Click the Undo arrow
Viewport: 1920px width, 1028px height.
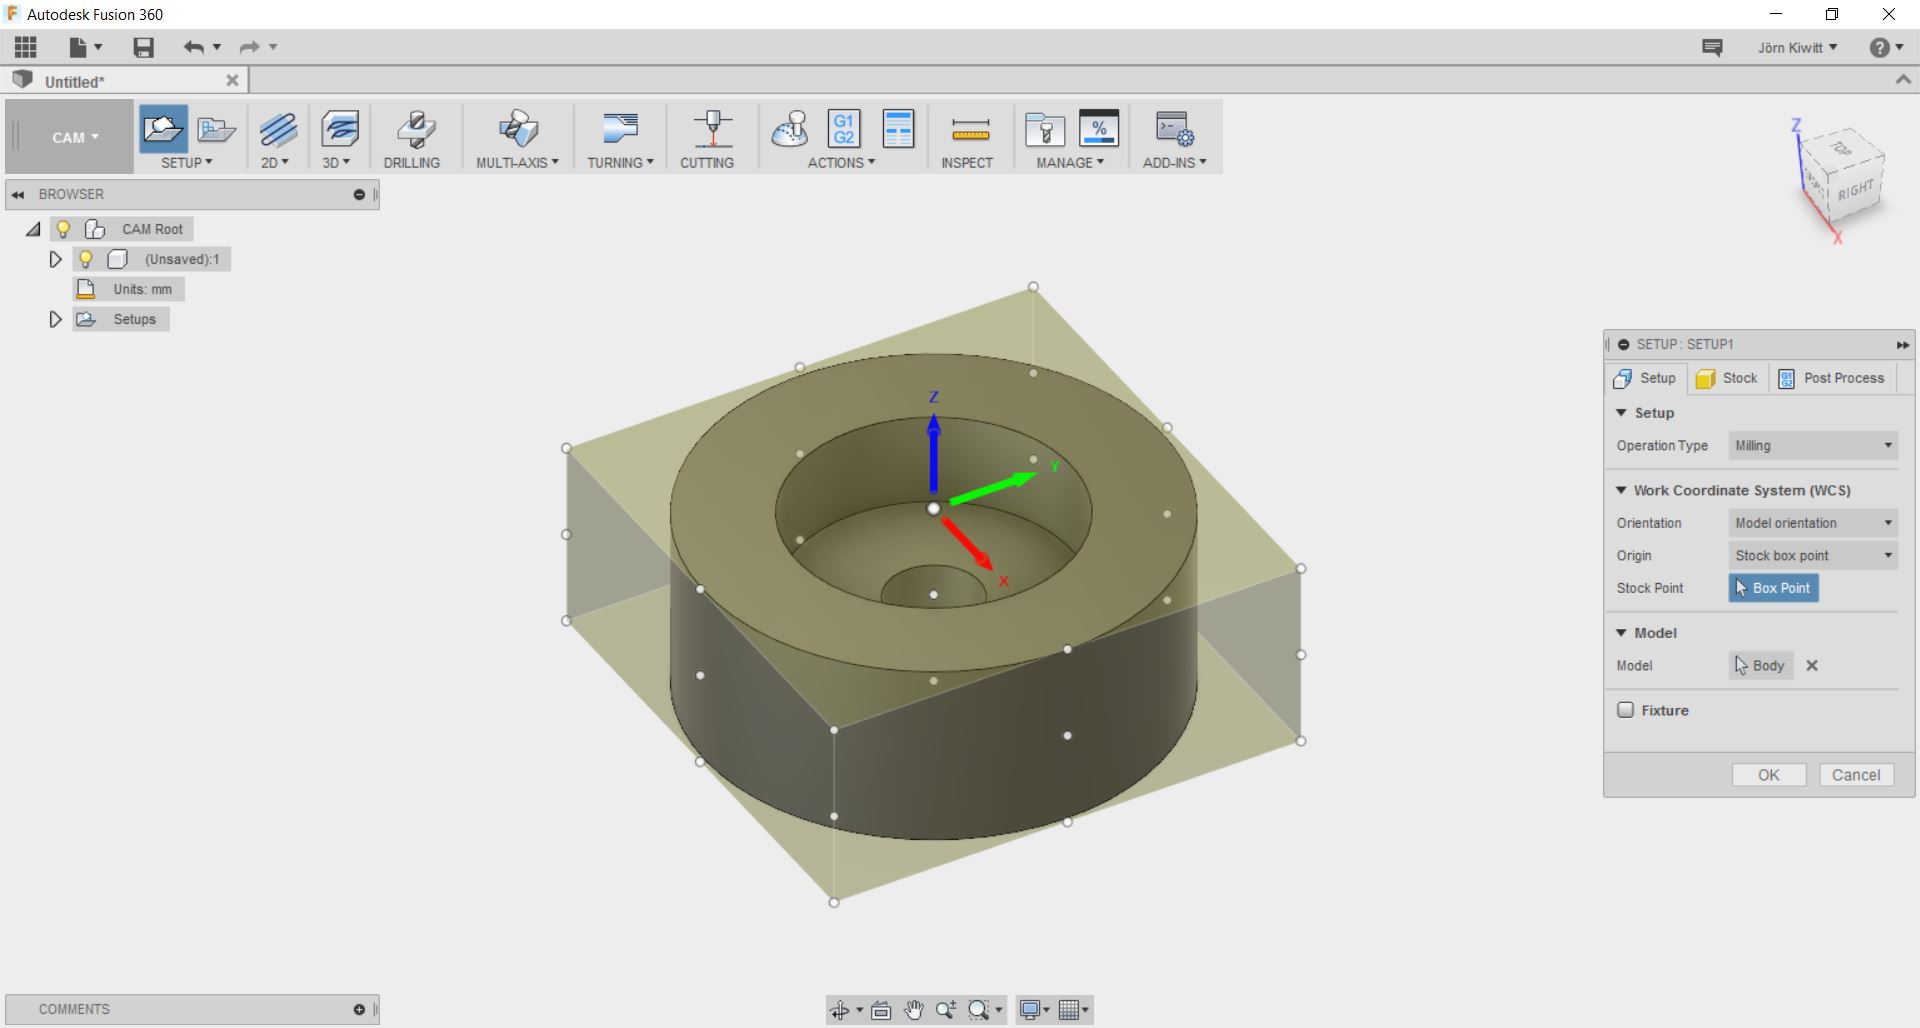pyautogui.click(x=194, y=47)
